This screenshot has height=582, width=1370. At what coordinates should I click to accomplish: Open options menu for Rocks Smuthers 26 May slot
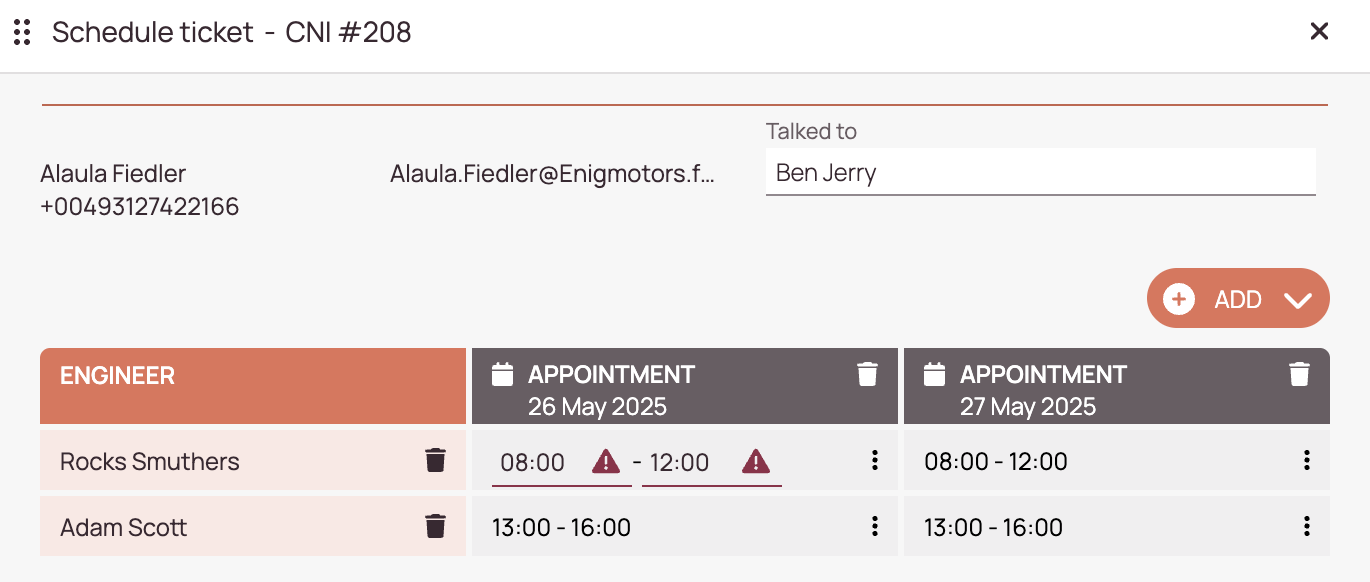click(x=875, y=461)
